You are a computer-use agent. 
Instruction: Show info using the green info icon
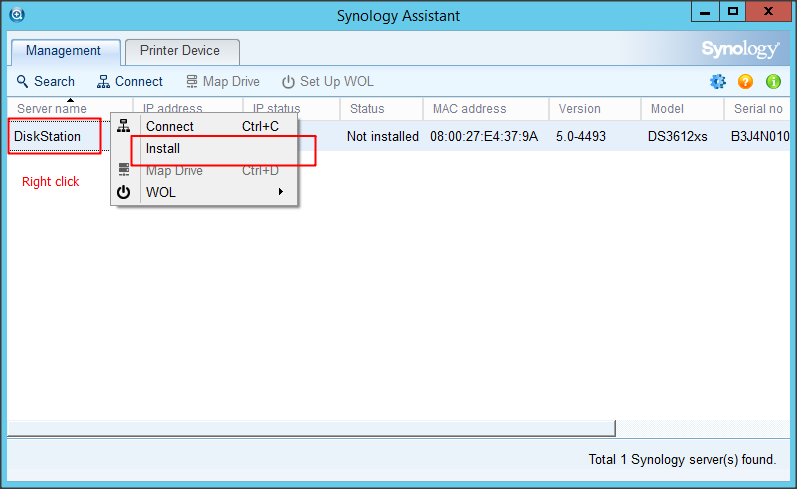pyautogui.click(x=773, y=82)
